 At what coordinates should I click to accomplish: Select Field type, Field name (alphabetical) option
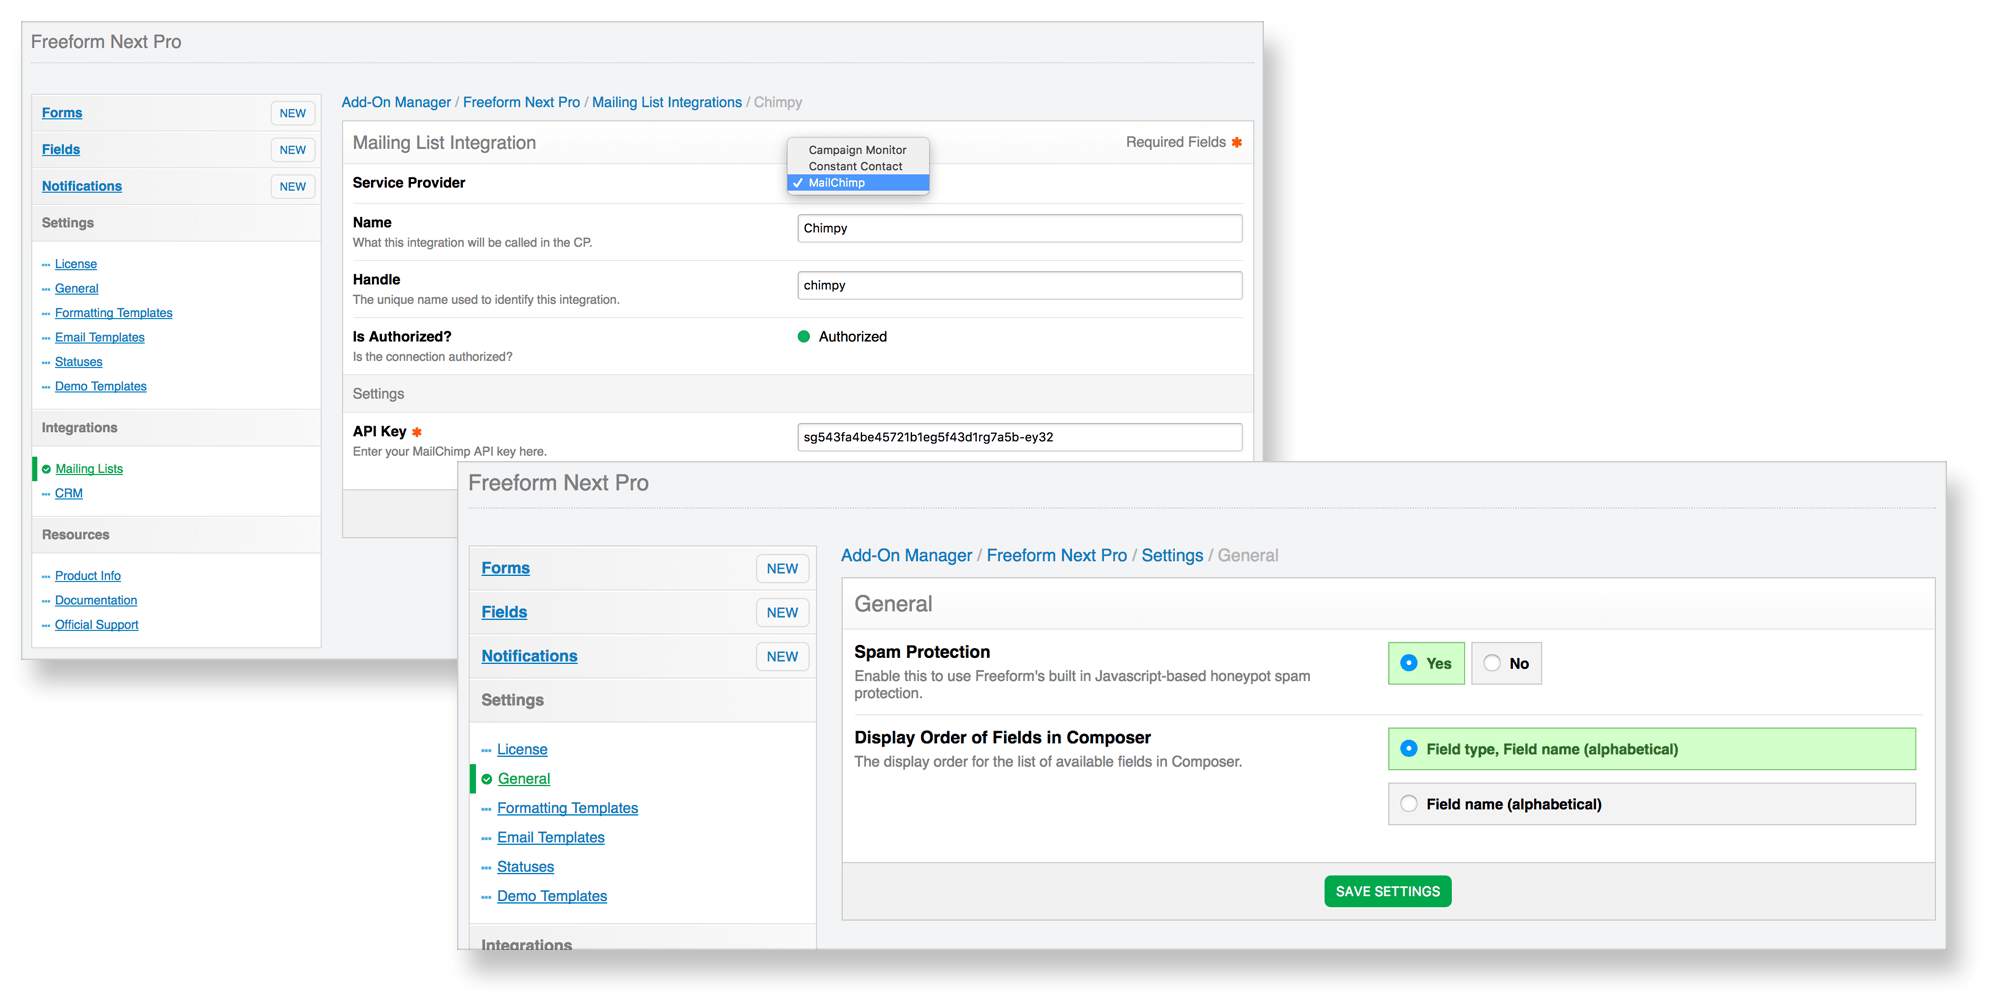point(1651,749)
